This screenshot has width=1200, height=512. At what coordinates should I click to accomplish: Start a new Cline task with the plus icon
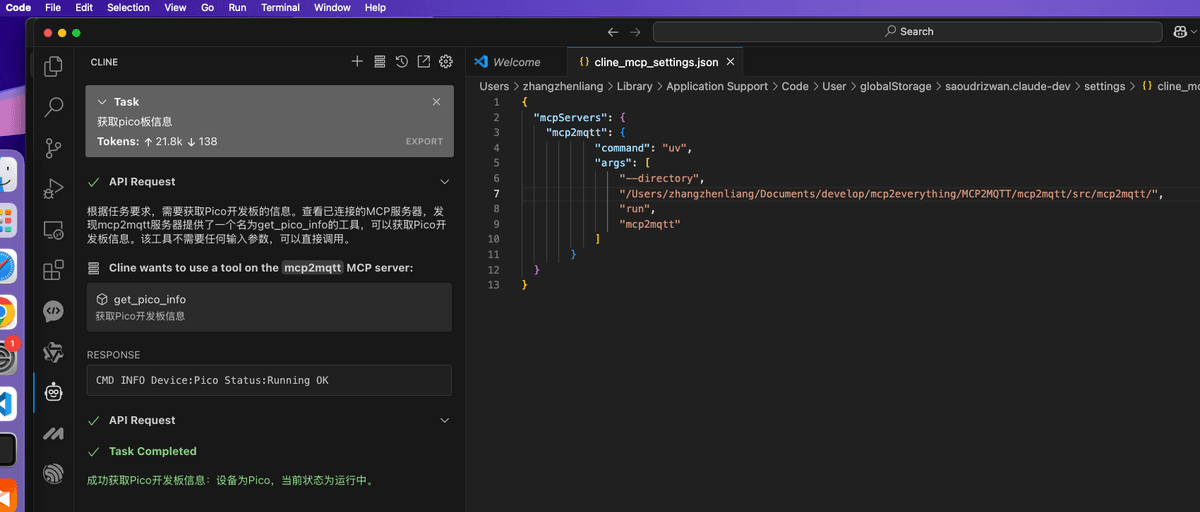click(357, 62)
